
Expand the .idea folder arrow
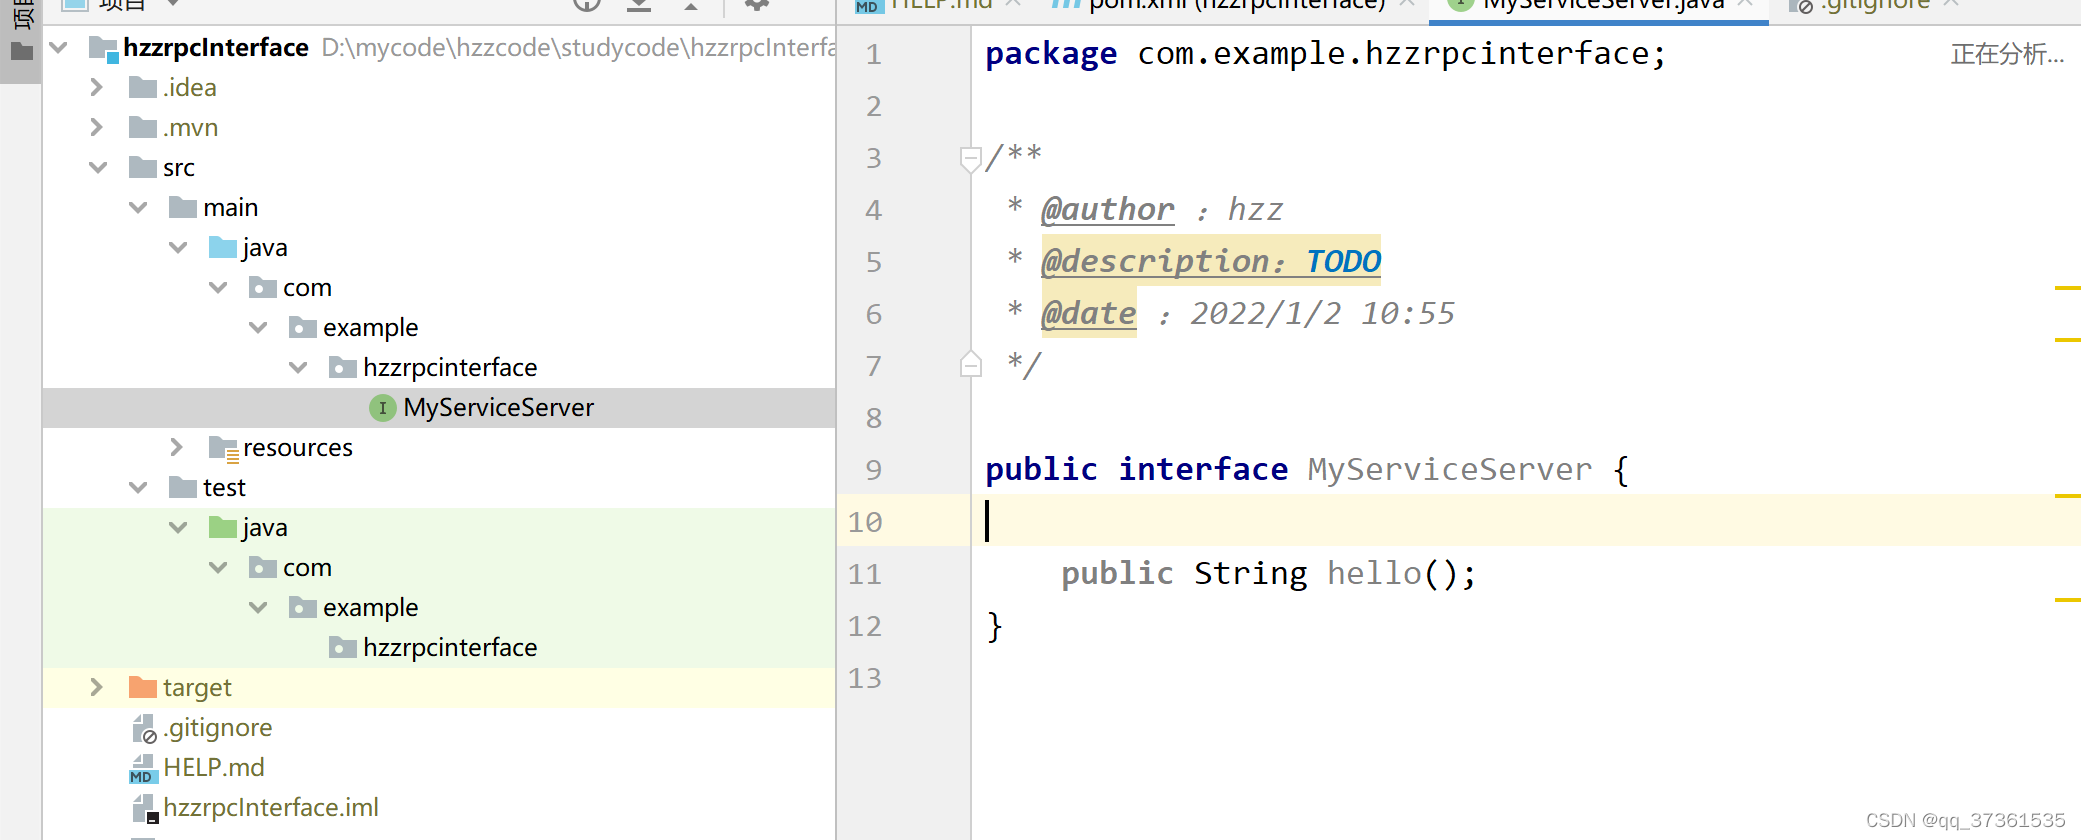click(x=97, y=87)
